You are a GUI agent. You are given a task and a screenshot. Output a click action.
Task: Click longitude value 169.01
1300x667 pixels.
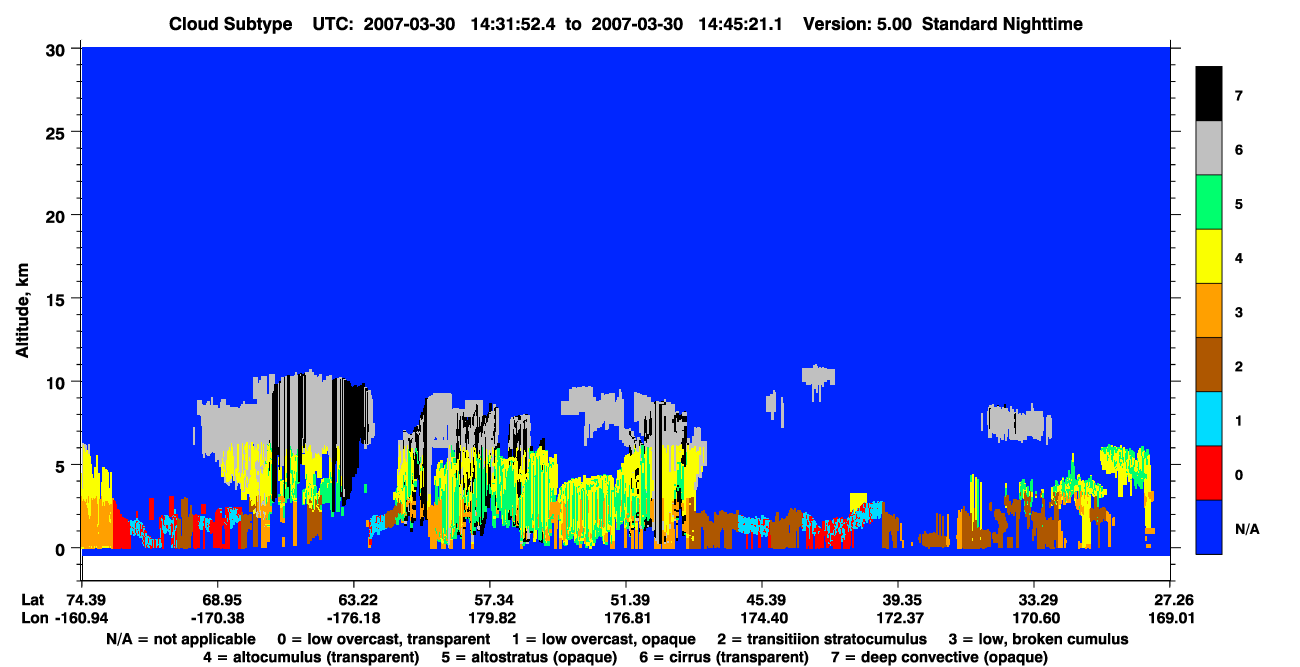point(1171,618)
